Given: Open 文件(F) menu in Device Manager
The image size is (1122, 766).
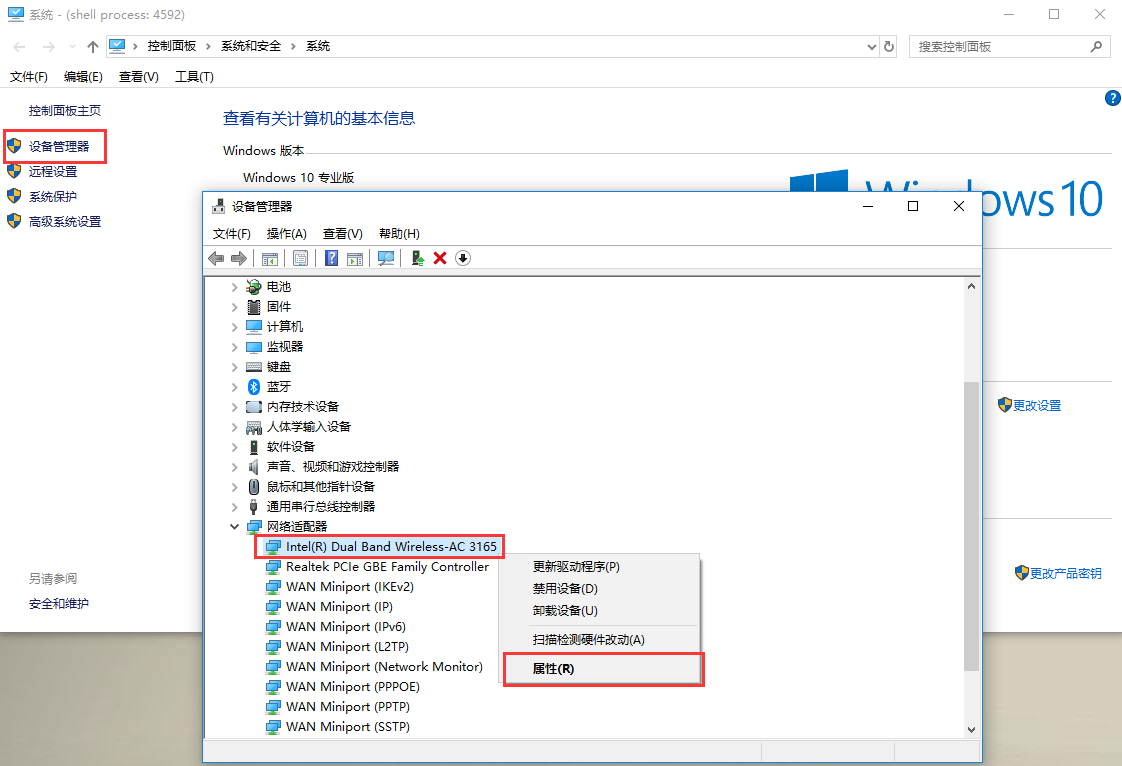Looking at the screenshot, I should pos(232,234).
